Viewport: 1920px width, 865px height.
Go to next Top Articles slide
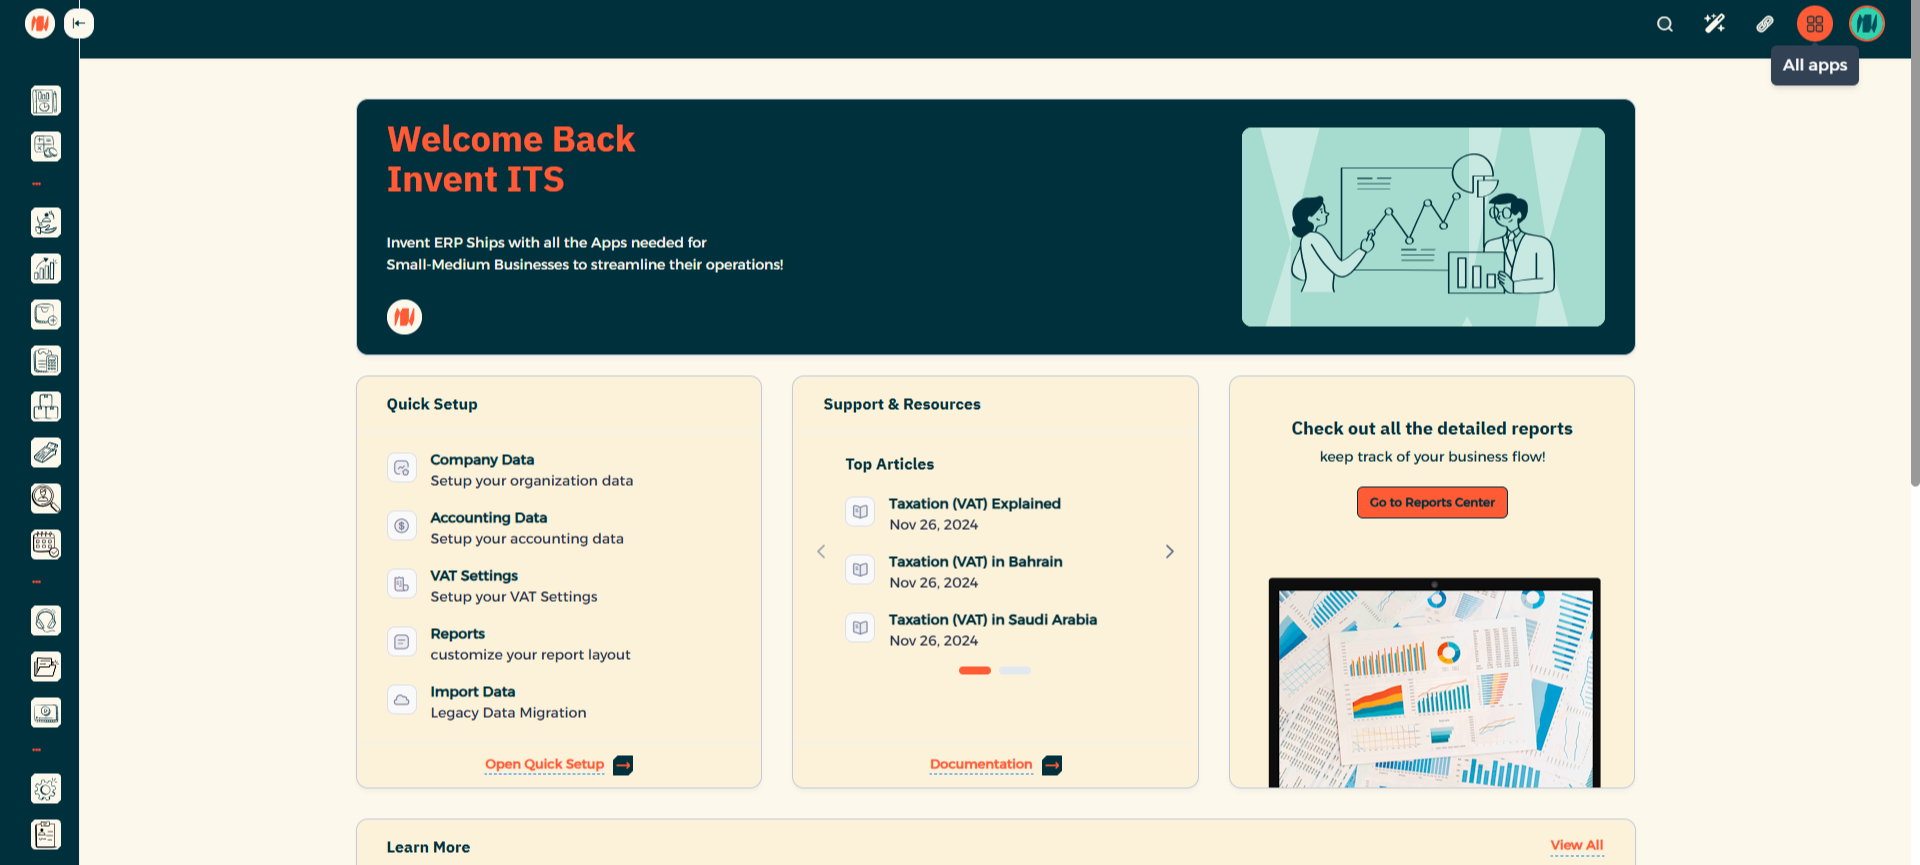(x=1169, y=552)
